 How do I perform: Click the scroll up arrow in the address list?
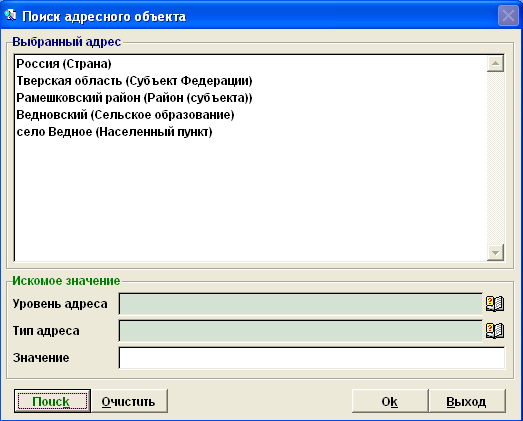[x=495, y=64]
